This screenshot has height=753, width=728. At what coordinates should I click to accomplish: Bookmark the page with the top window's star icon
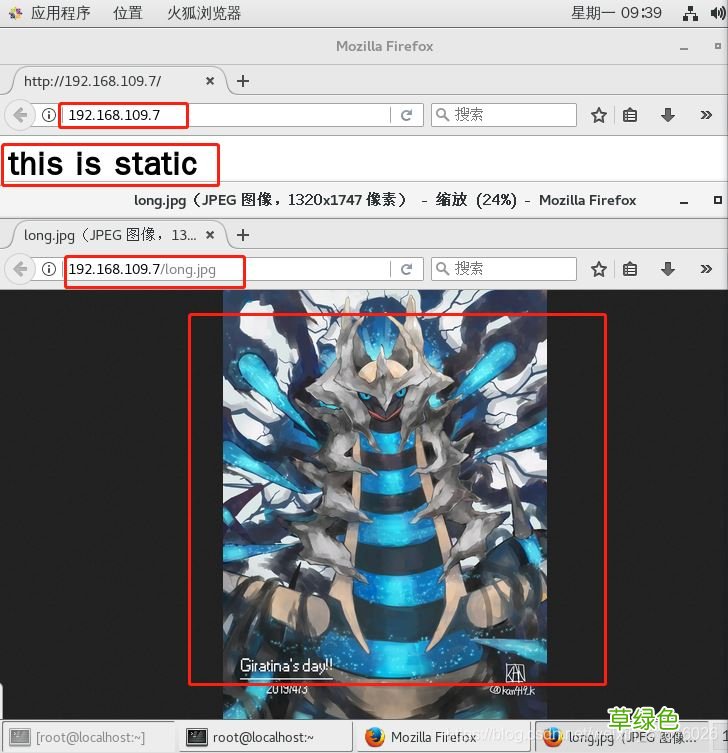click(599, 116)
